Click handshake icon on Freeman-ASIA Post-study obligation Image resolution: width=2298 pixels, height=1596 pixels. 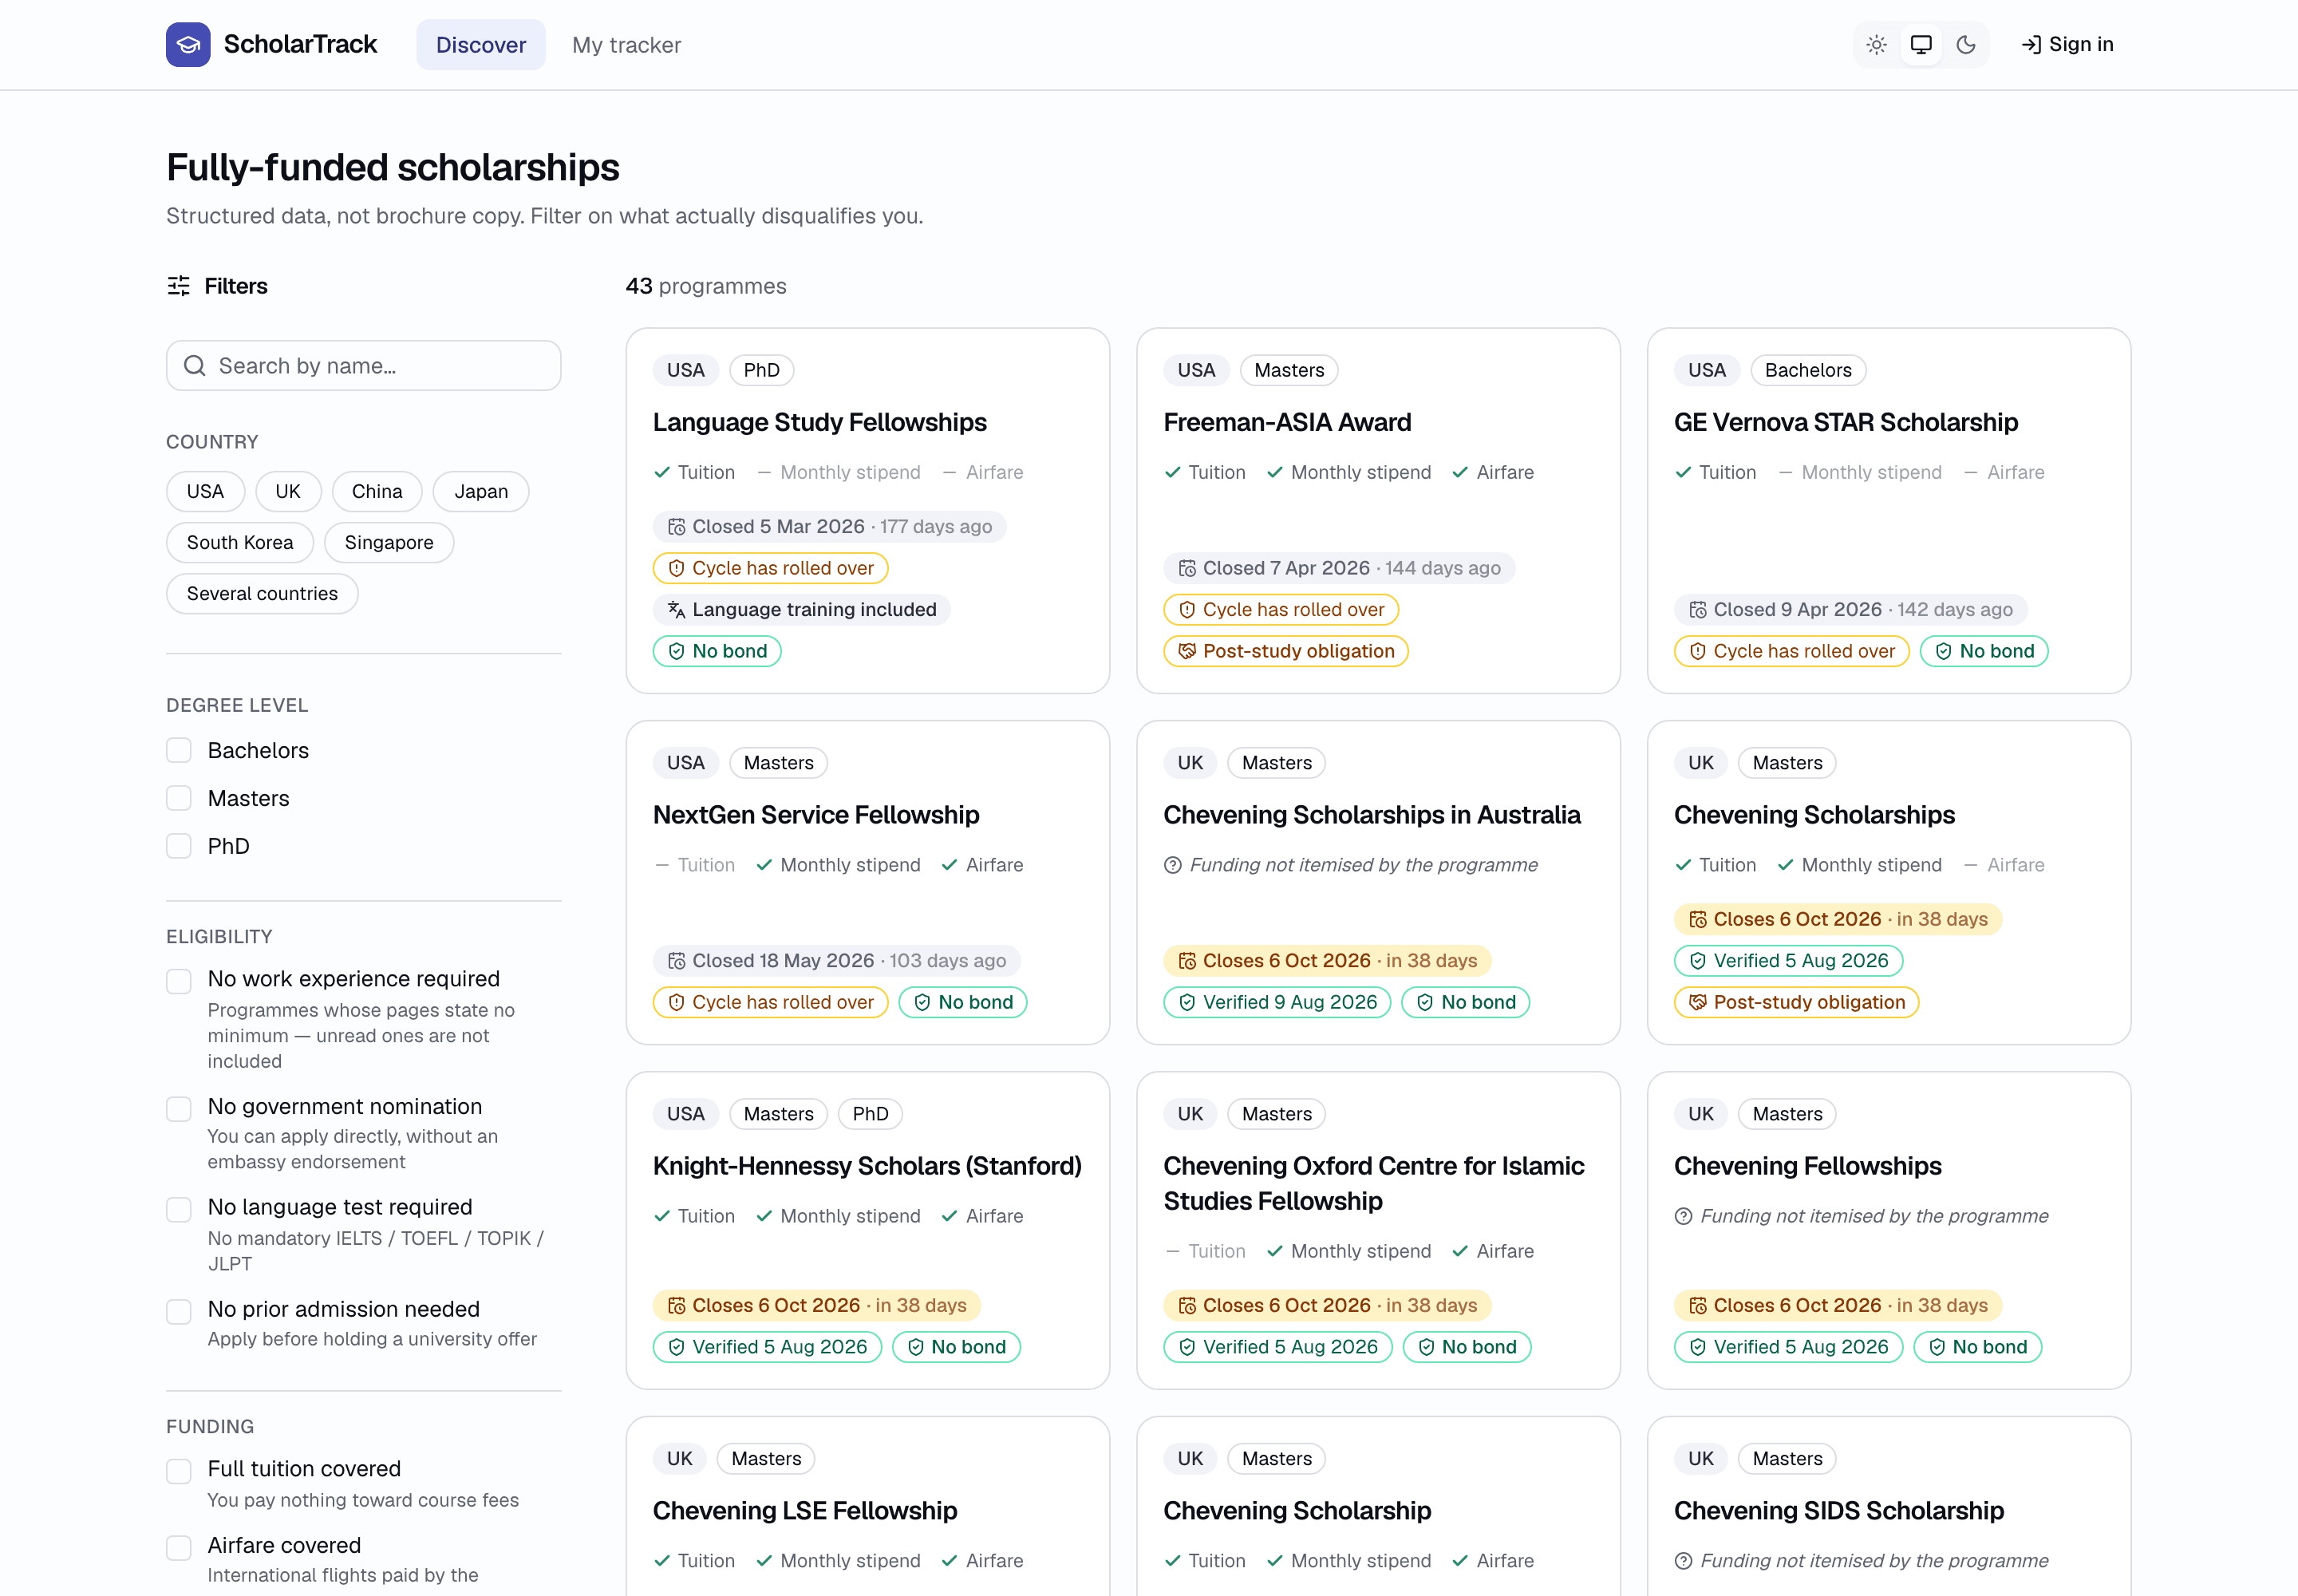pos(1187,651)
